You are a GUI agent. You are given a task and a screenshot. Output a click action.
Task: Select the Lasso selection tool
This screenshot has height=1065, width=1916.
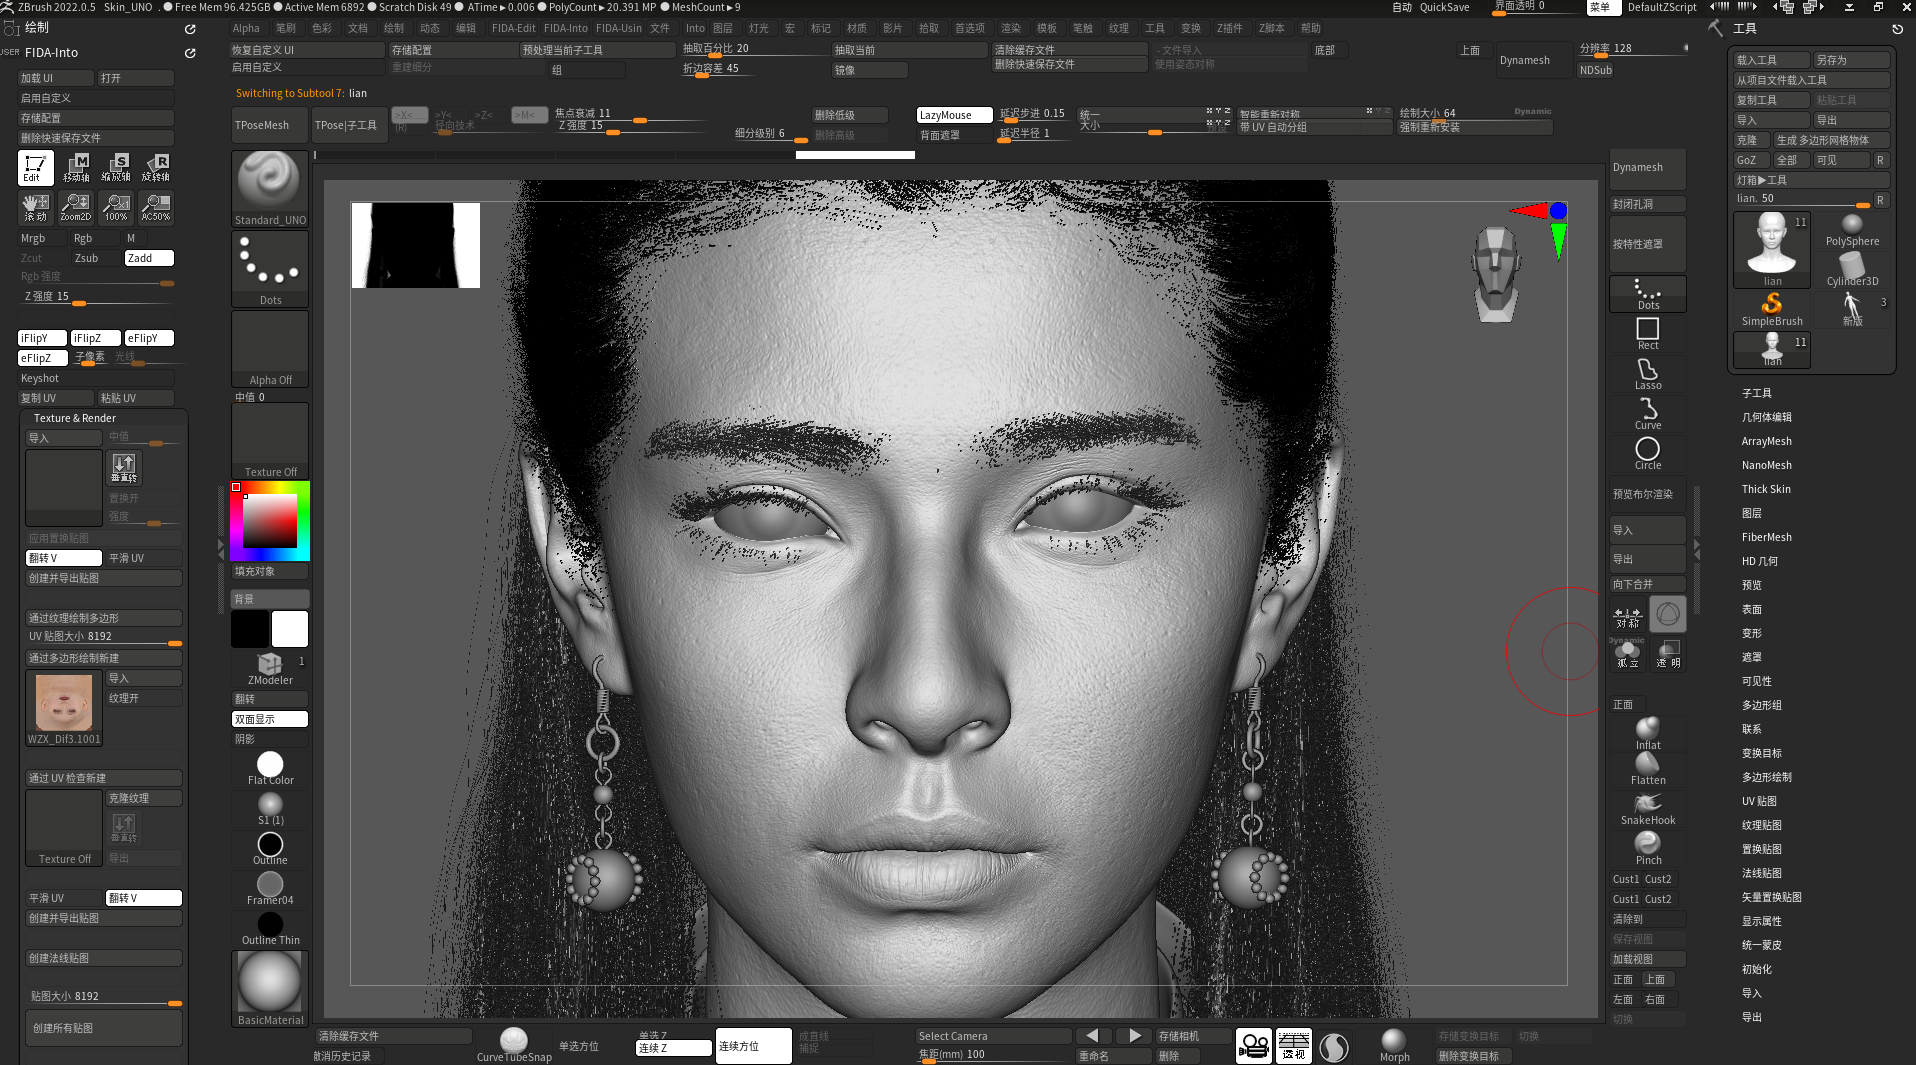tap(1648, 374)
